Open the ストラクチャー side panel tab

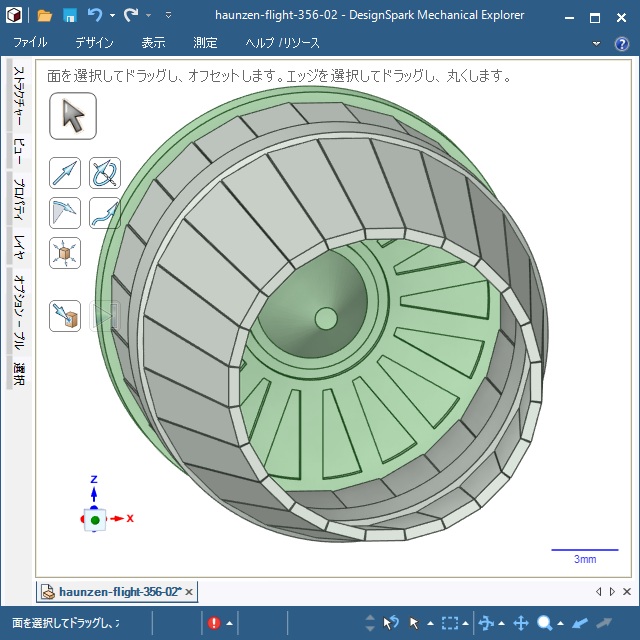point(19,96)
